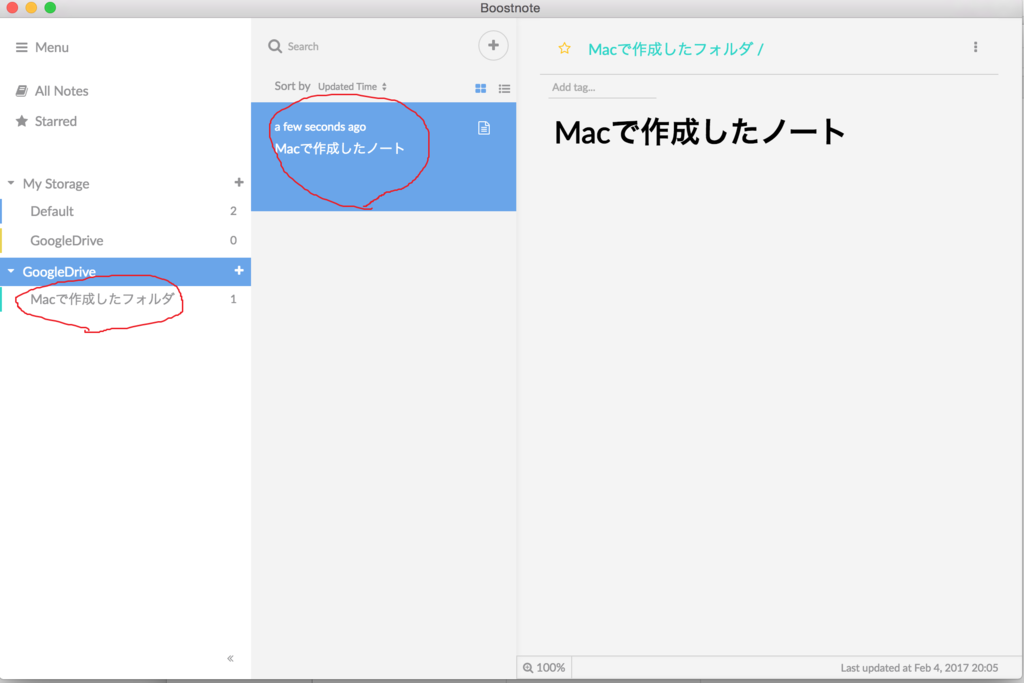Add folder to My Storage with plus

[239, 183]
